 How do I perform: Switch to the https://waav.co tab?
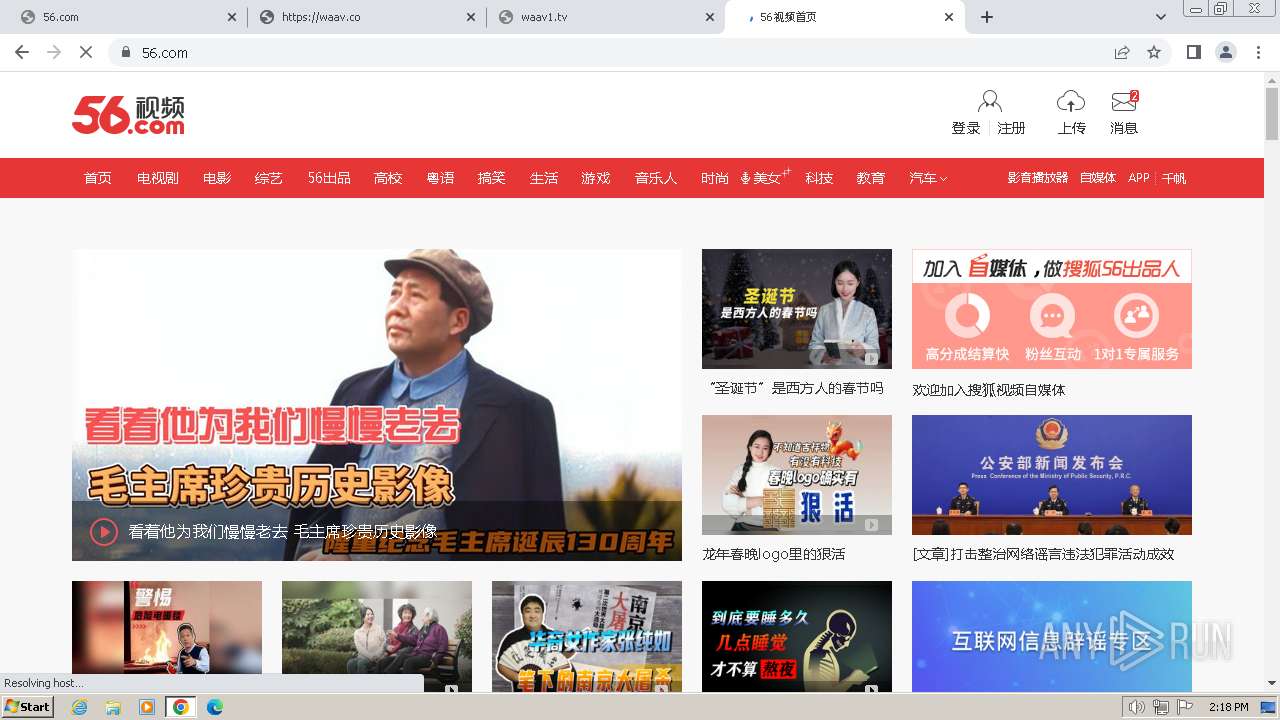pos(365,17)
